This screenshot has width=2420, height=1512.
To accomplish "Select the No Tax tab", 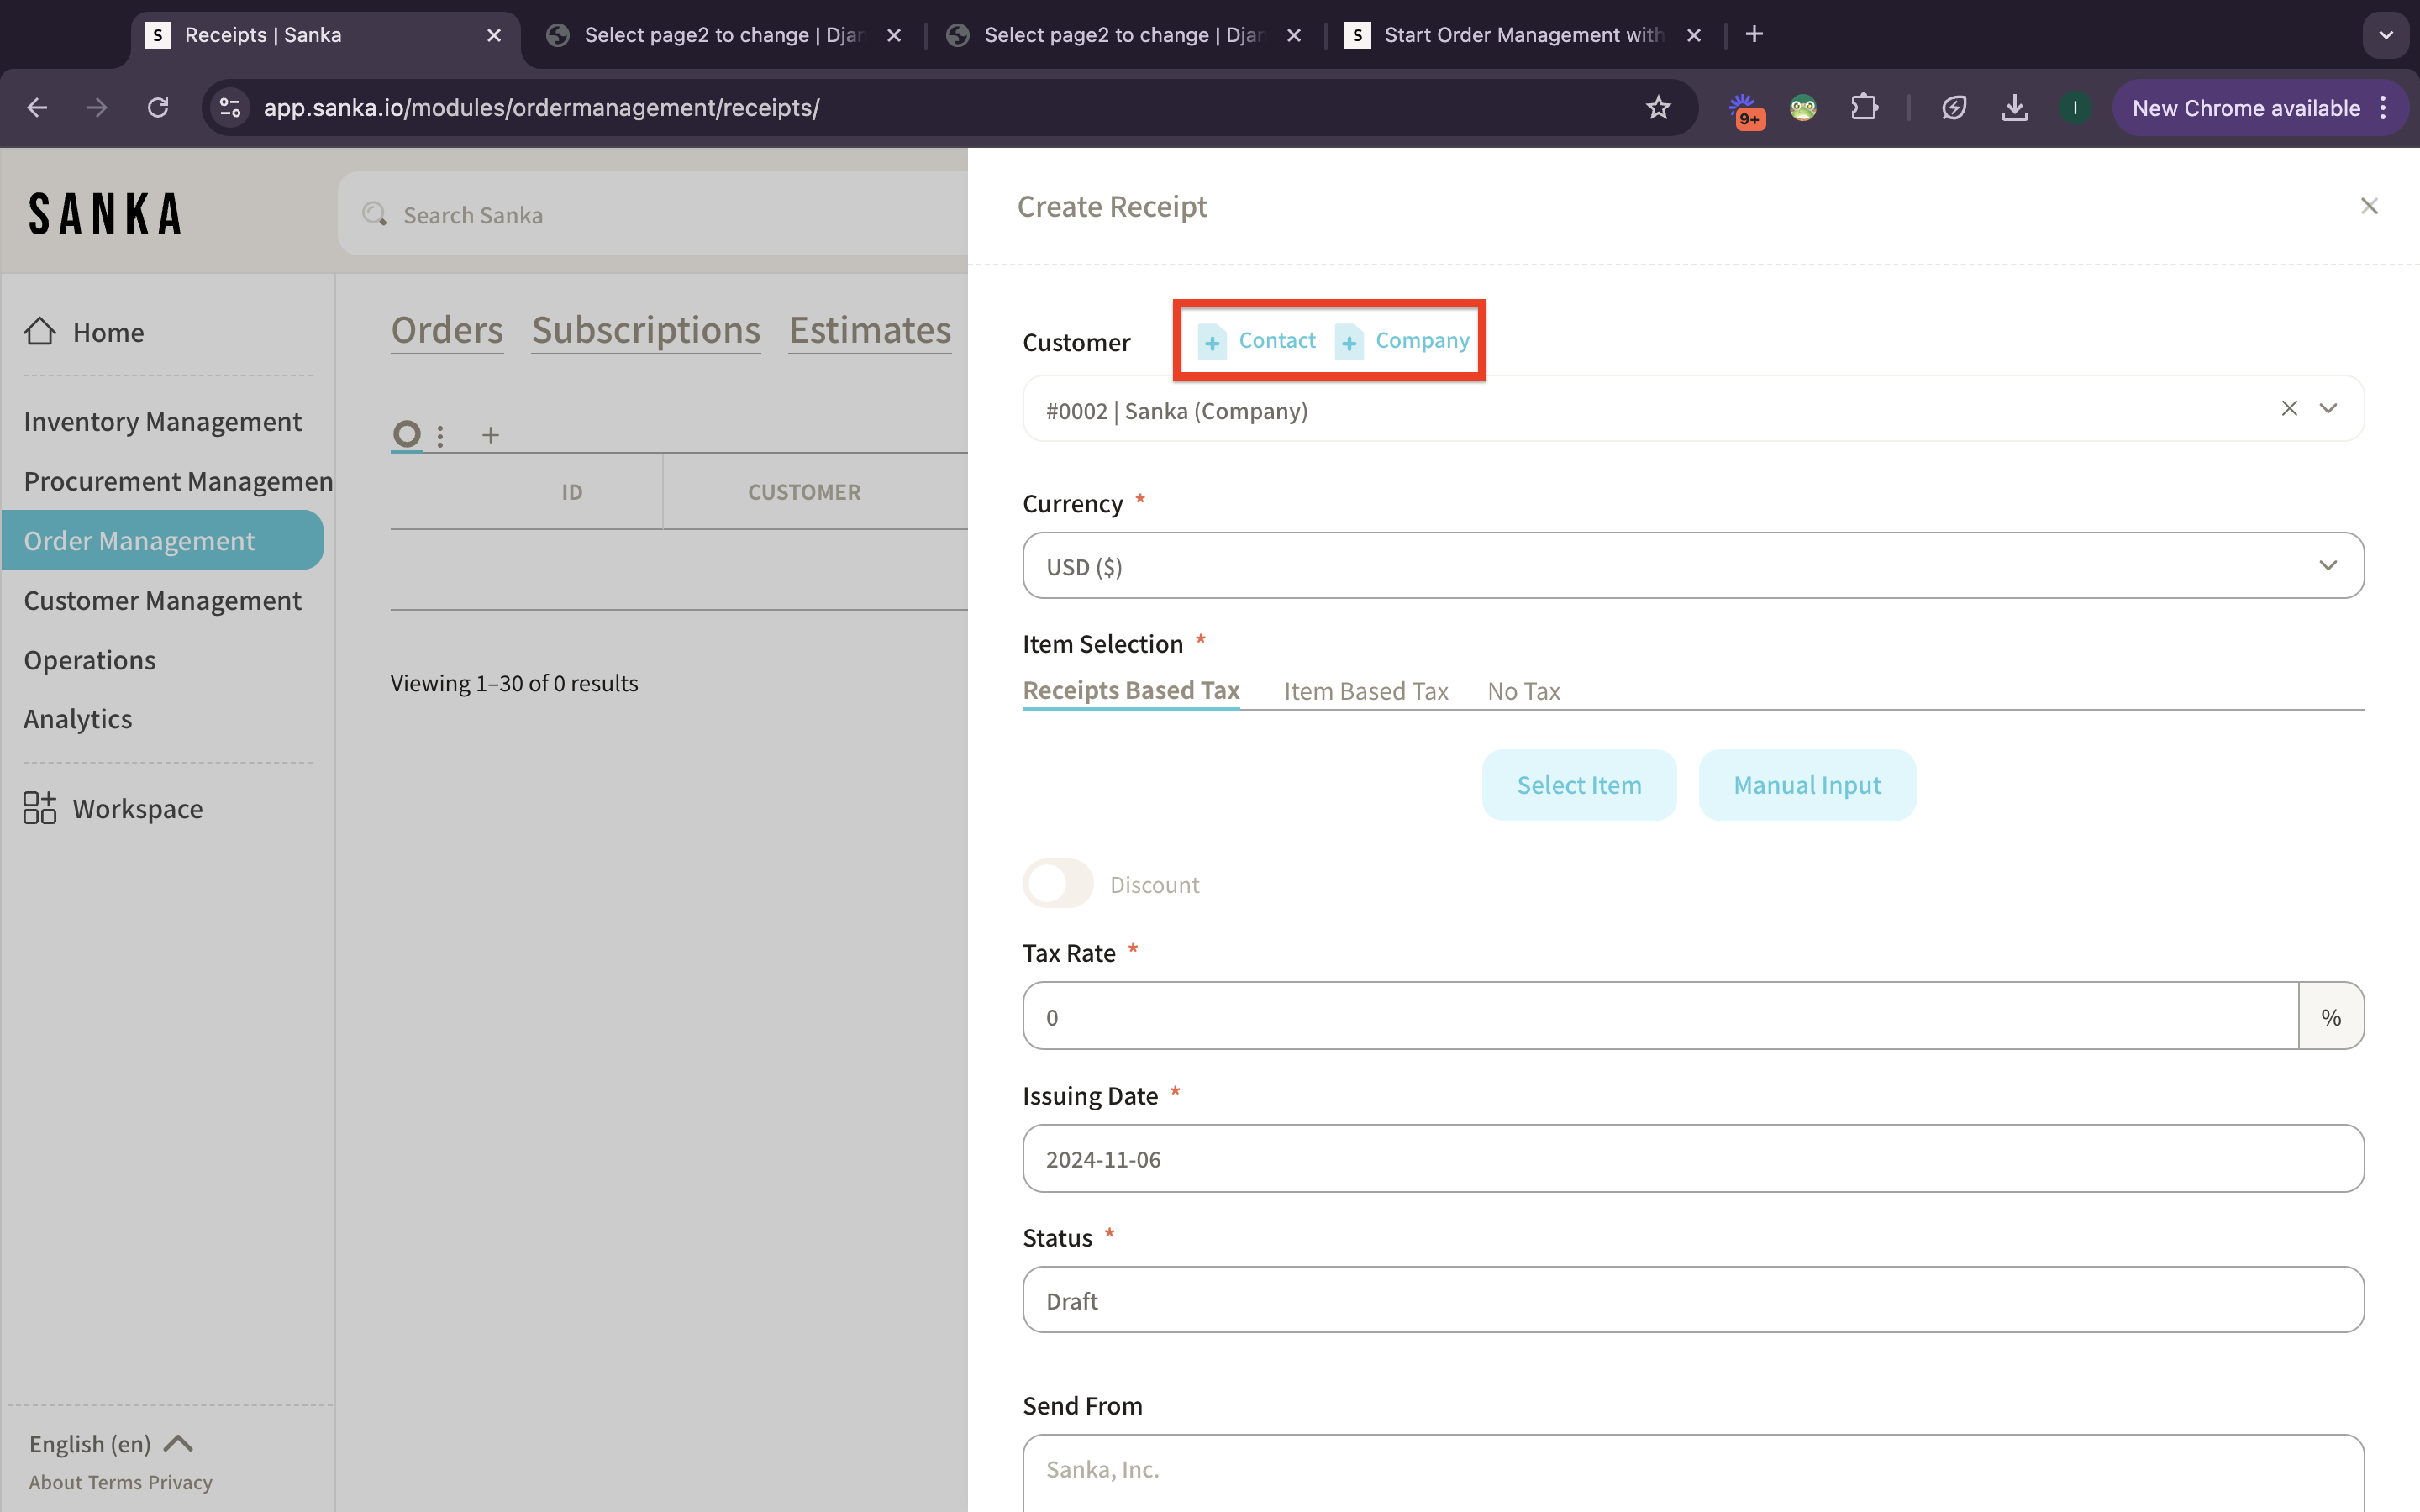I will pos(1523,691).
